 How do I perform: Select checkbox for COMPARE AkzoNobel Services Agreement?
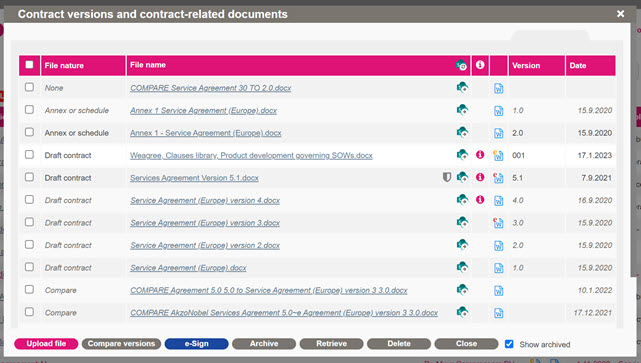pos(29,312)
